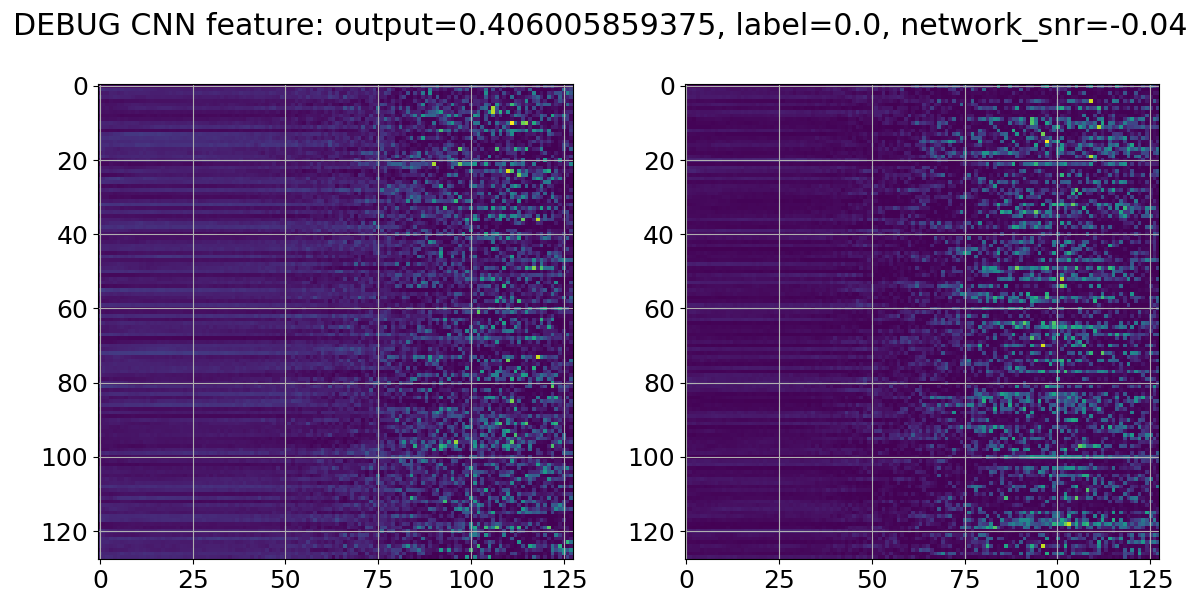Click y-axis tick label 100 on right plot
This screenshot has height=600, width=1200.
655,458
